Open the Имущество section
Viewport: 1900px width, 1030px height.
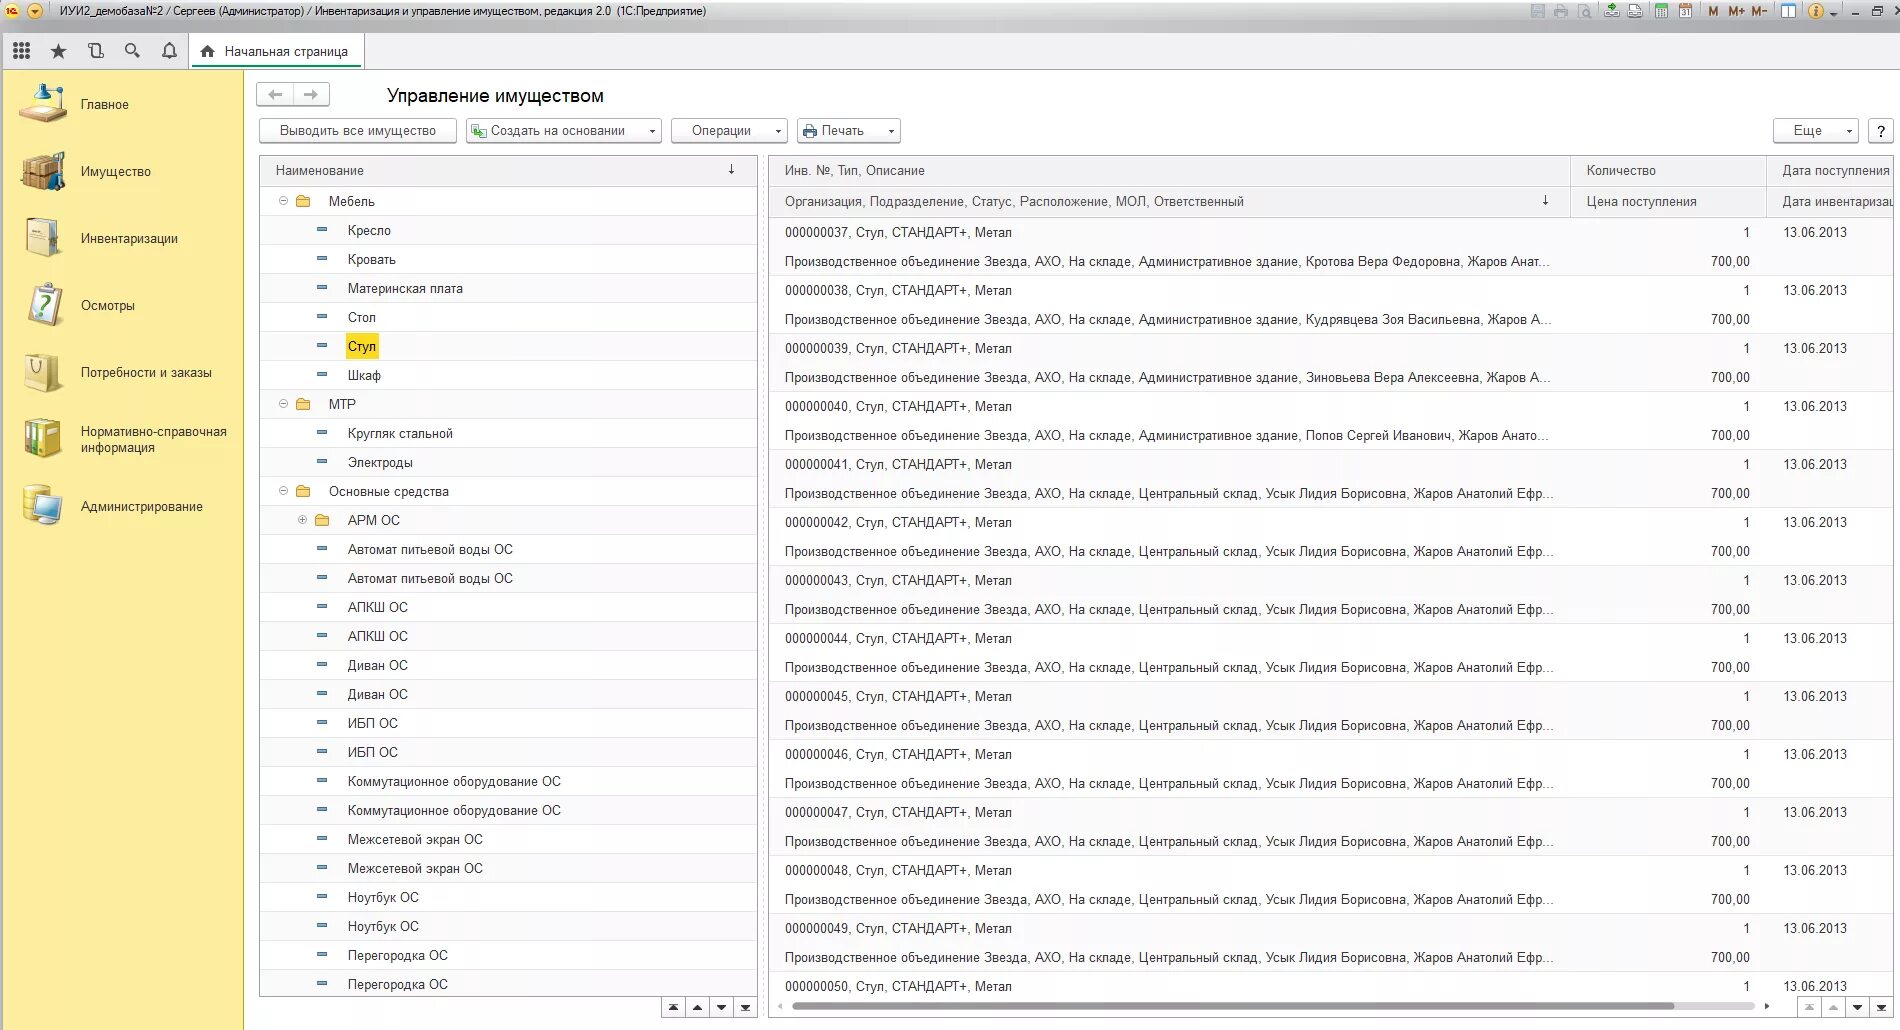coord(123,171)
